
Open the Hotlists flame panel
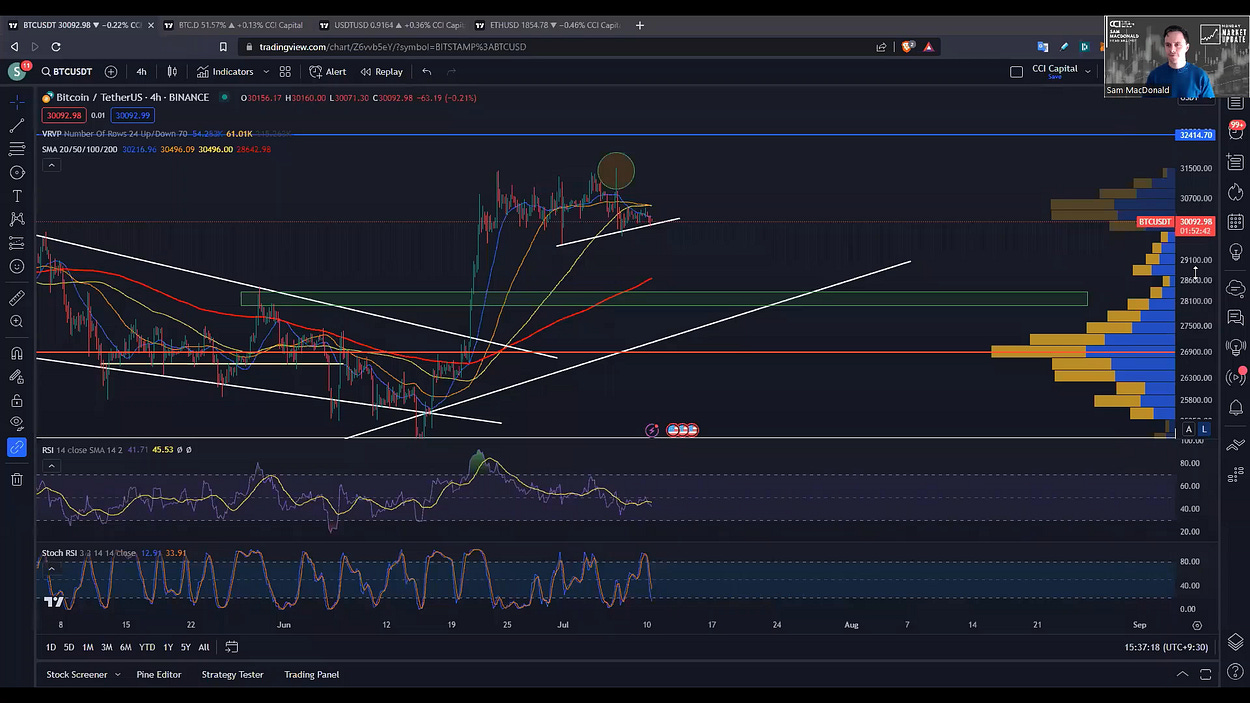click(1236, 192)
